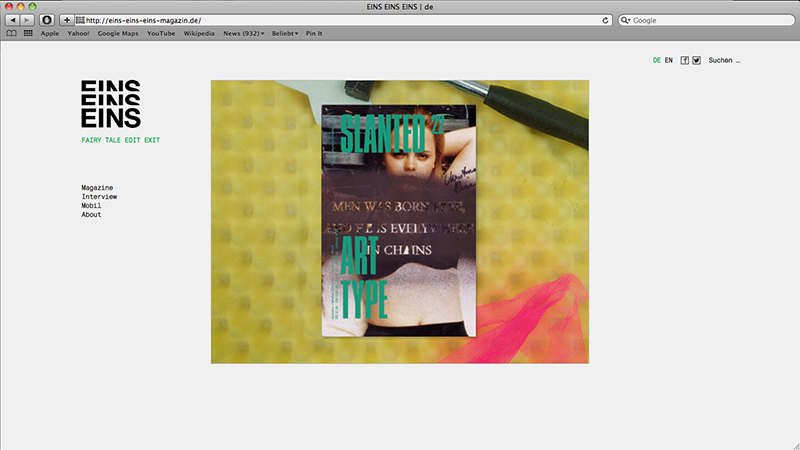Viewport: 800px width, 450px height.
Task: Click the address bar URL field
Action: point(343,20)
